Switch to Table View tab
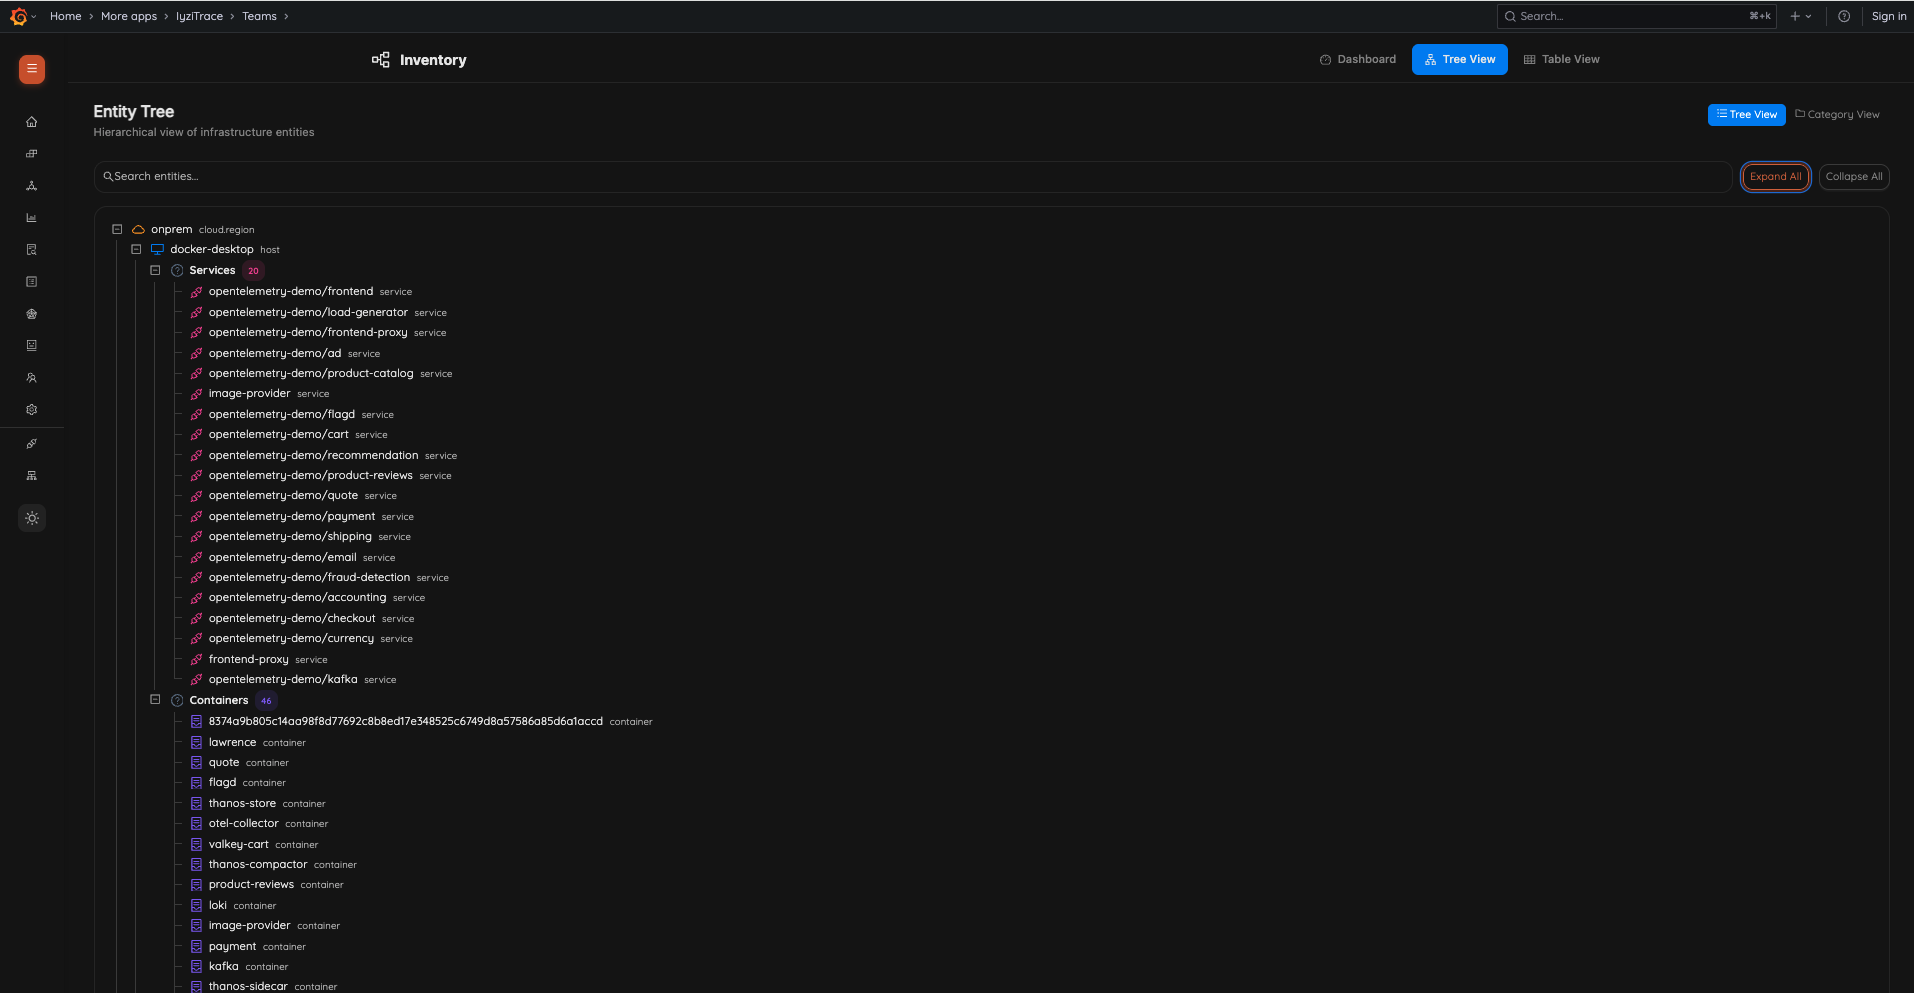1914x993 pixels. [x=1562, y=60]
